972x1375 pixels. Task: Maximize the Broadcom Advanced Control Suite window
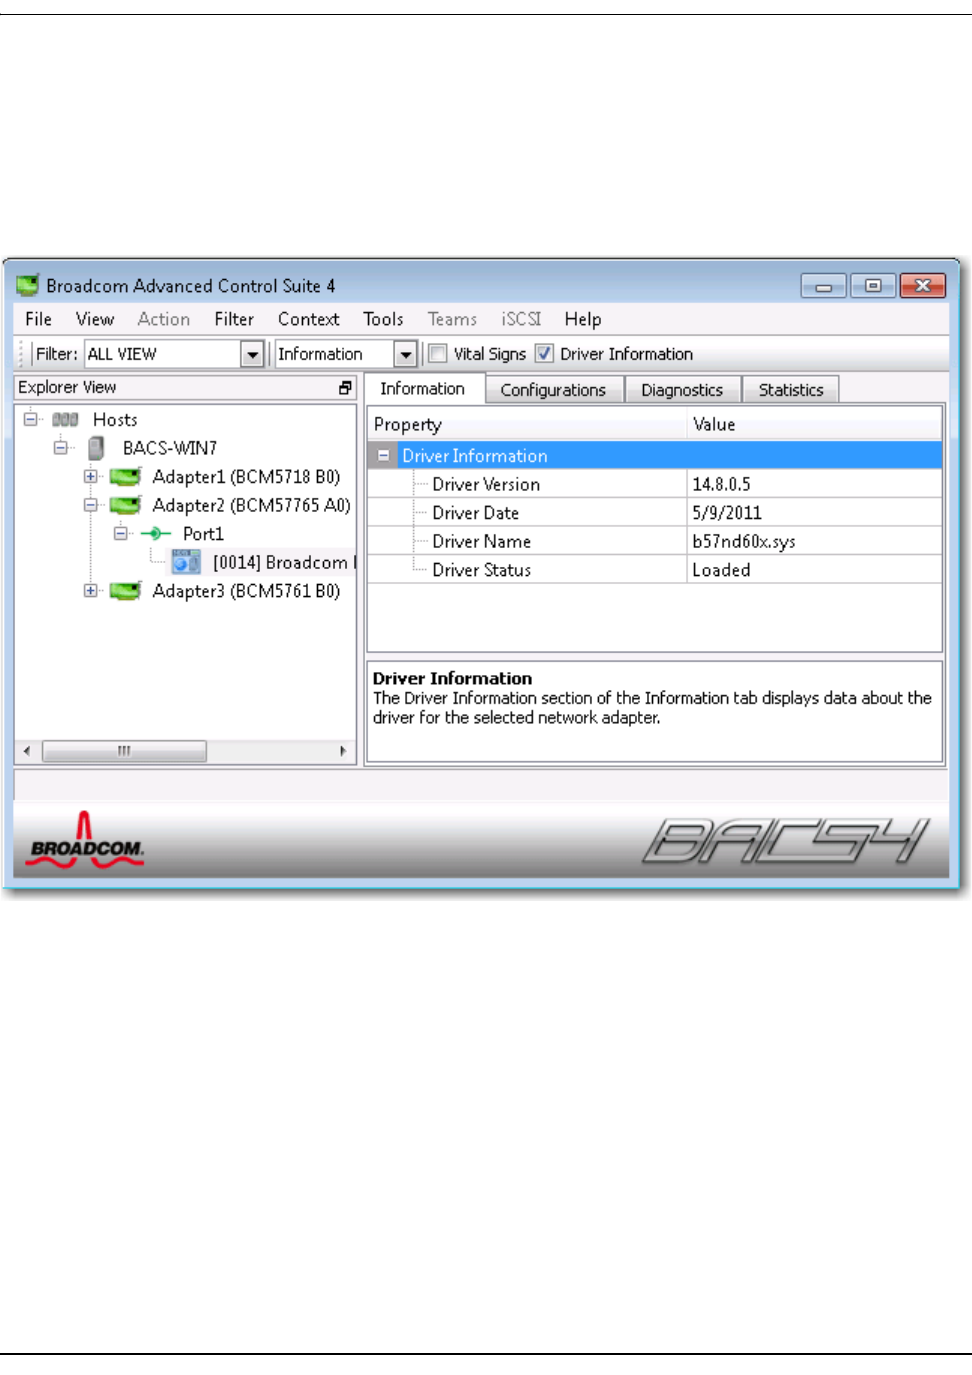pyautogui.click(x=873, y=286)
